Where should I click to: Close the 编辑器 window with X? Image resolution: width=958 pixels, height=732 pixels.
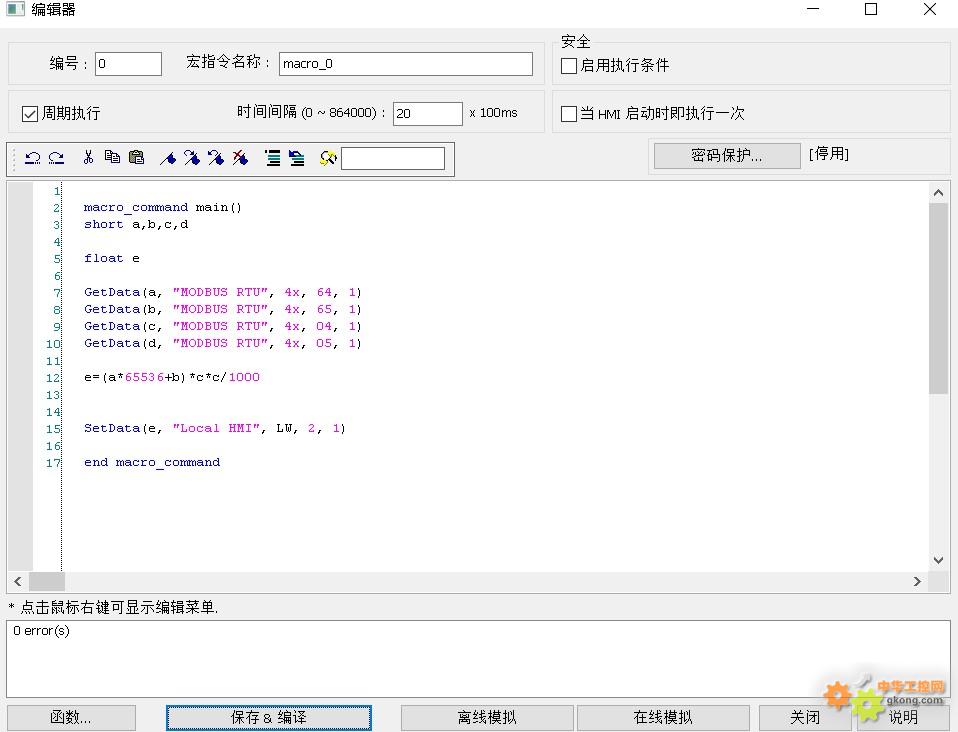[930, 9]
